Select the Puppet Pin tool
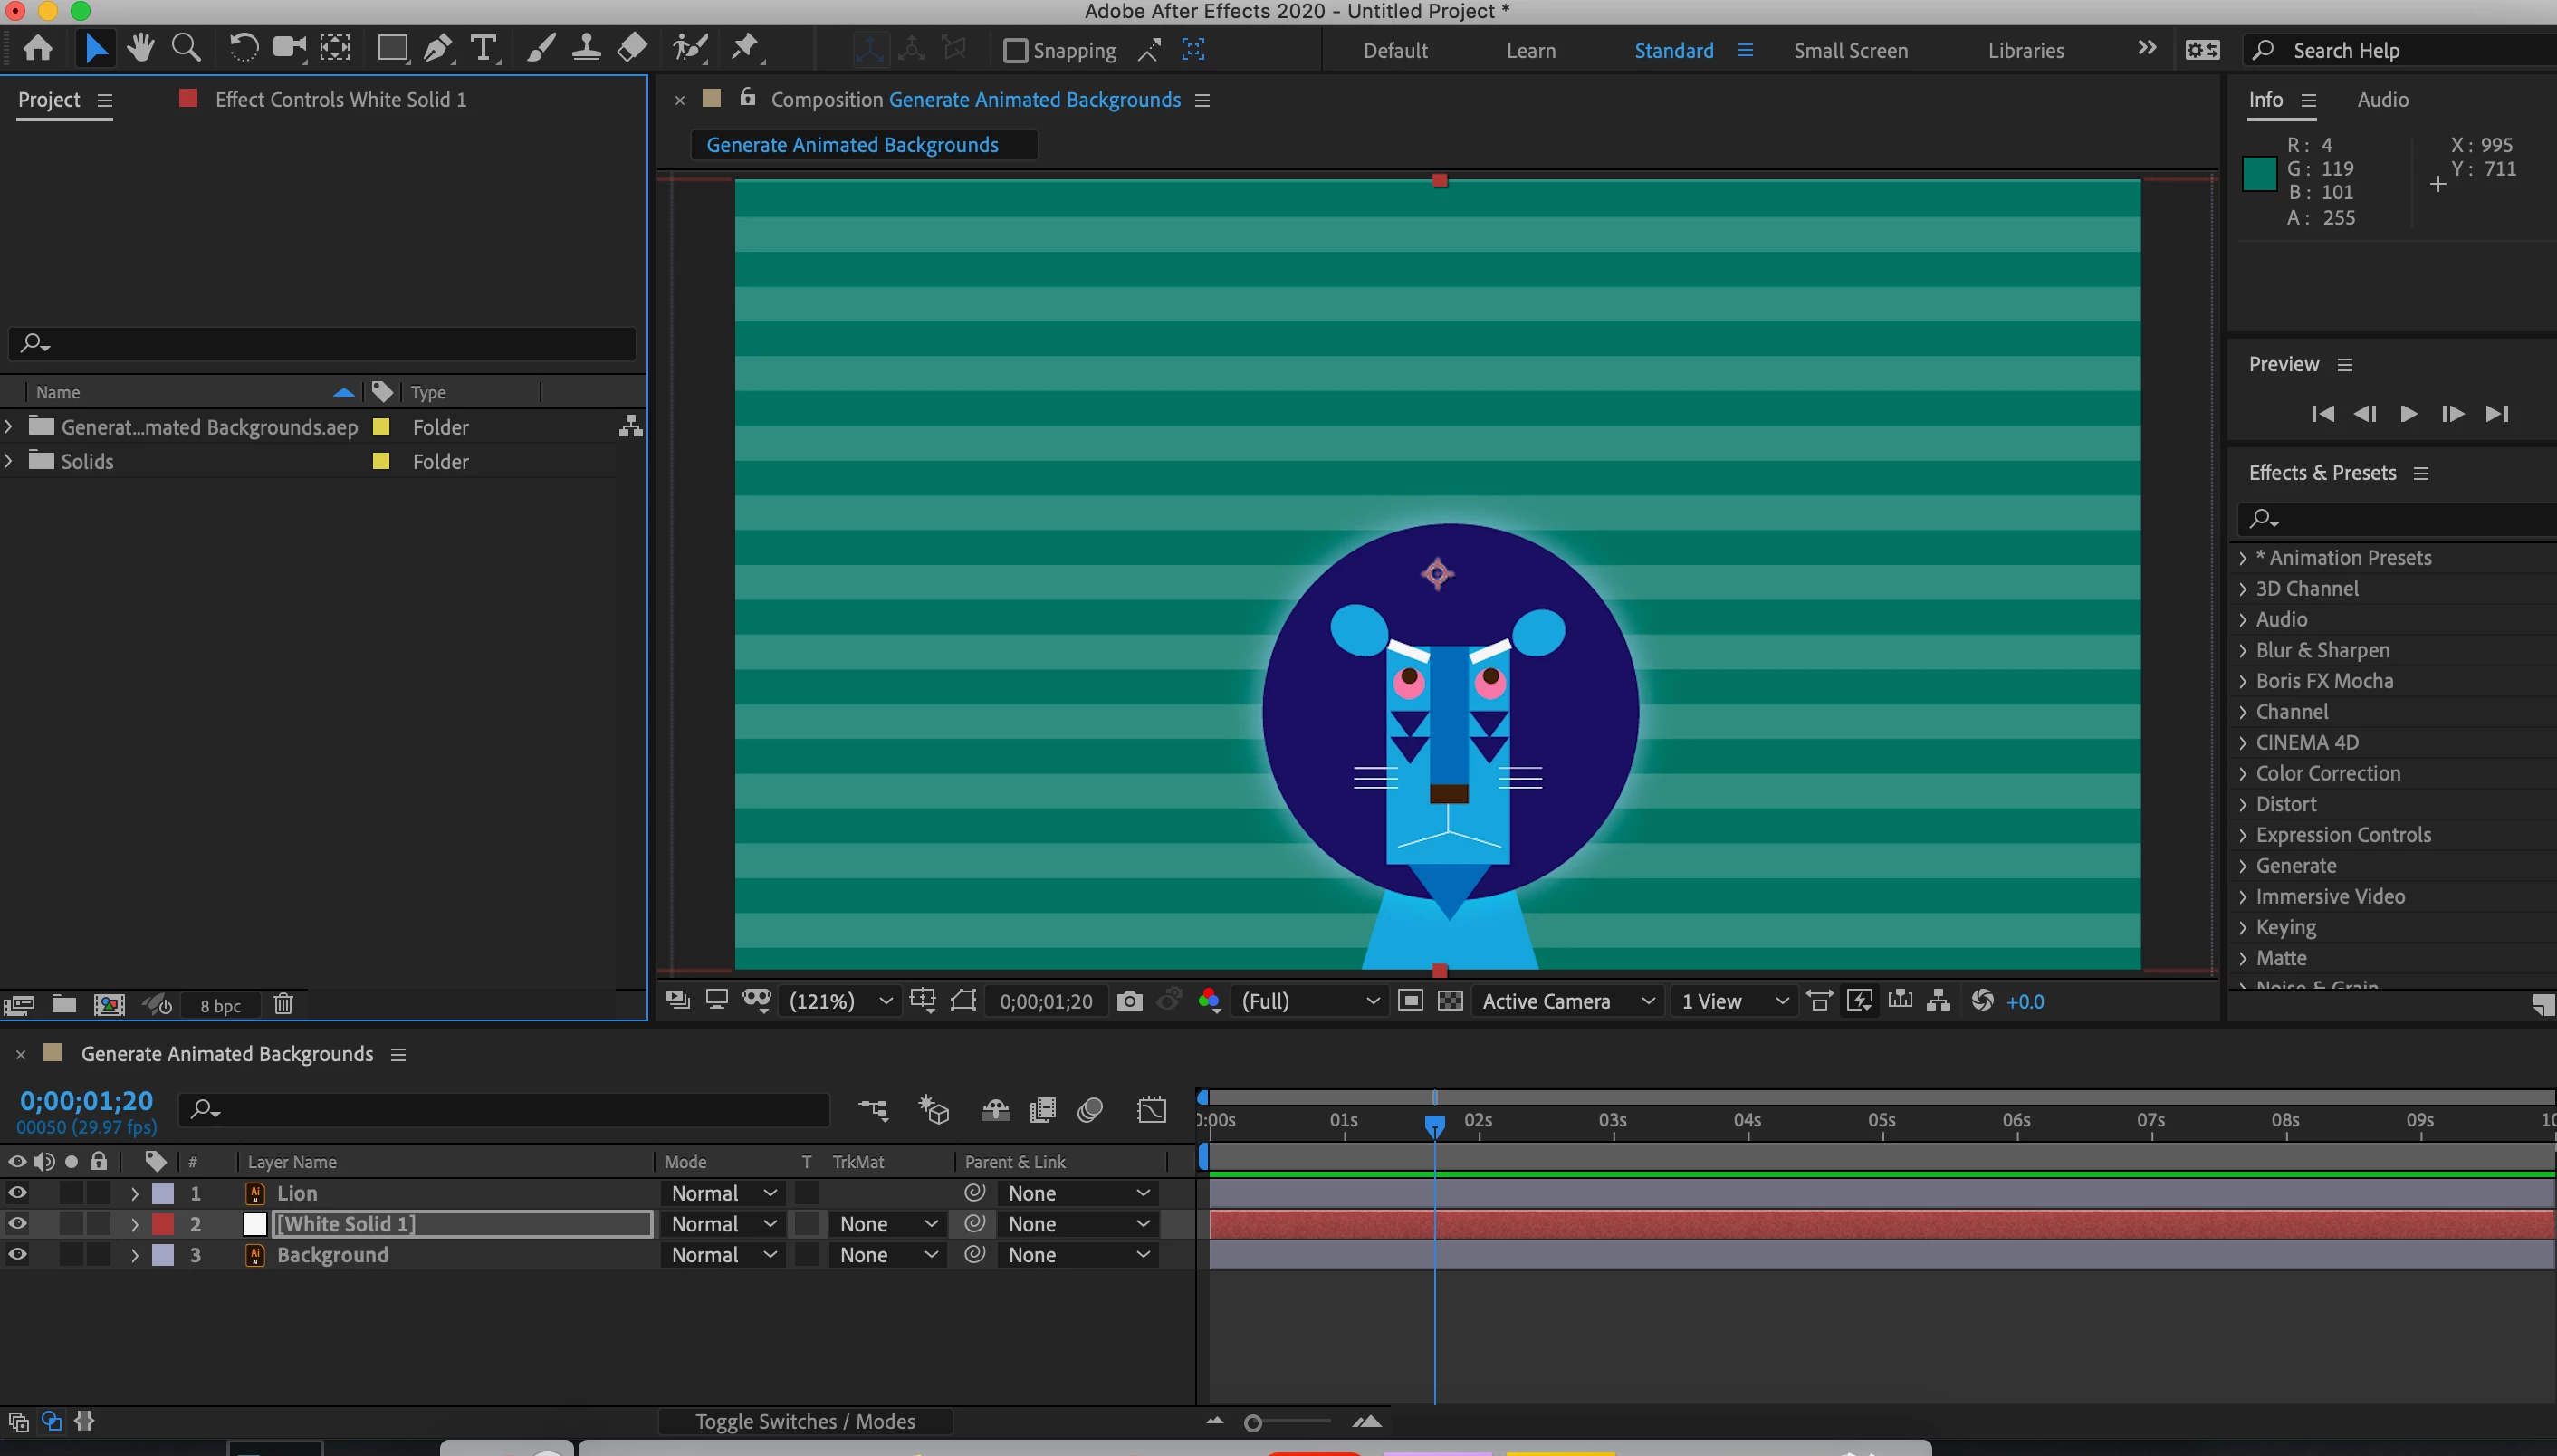 click(745, 48)
